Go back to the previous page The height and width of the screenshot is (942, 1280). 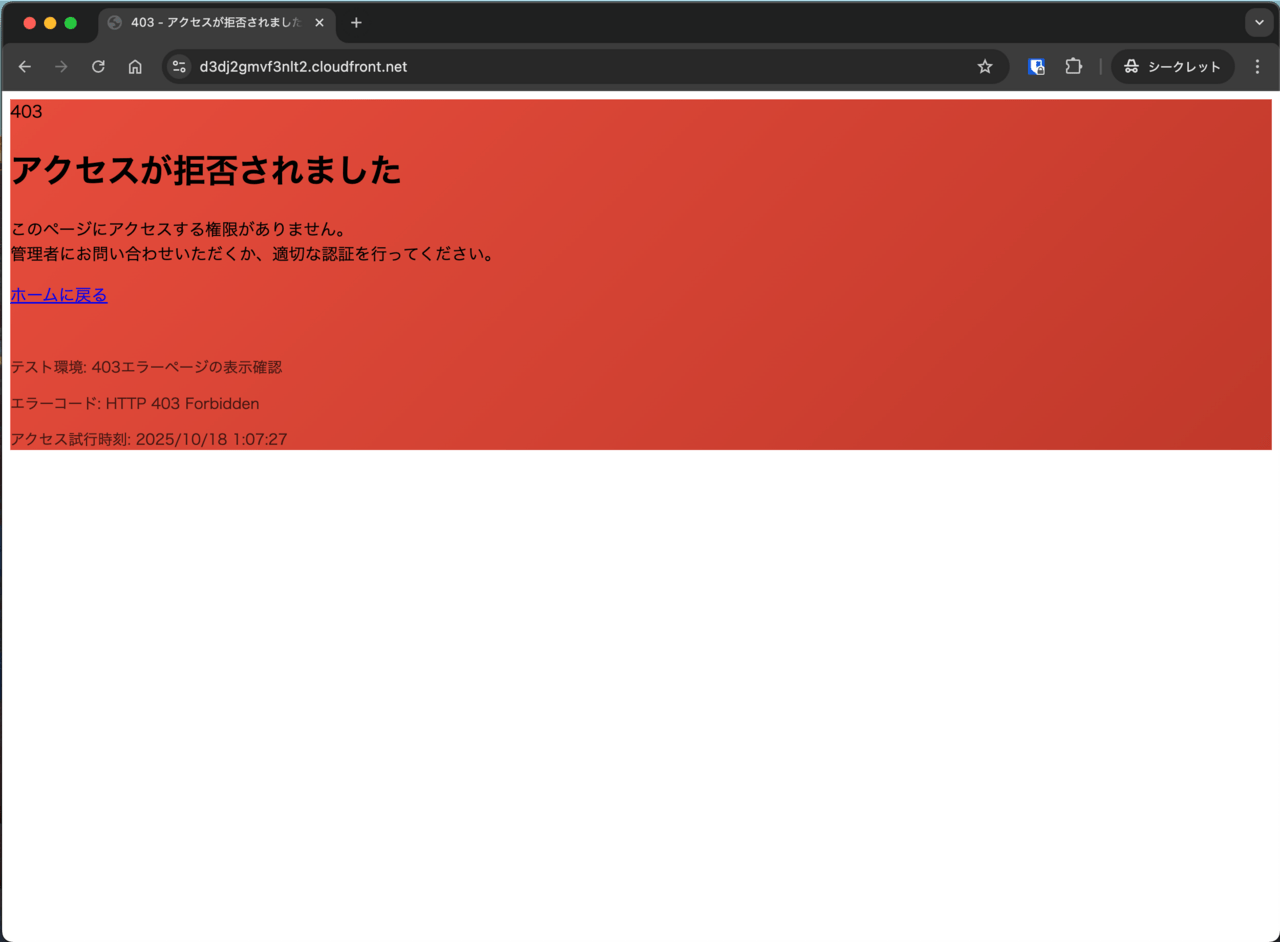25,67
